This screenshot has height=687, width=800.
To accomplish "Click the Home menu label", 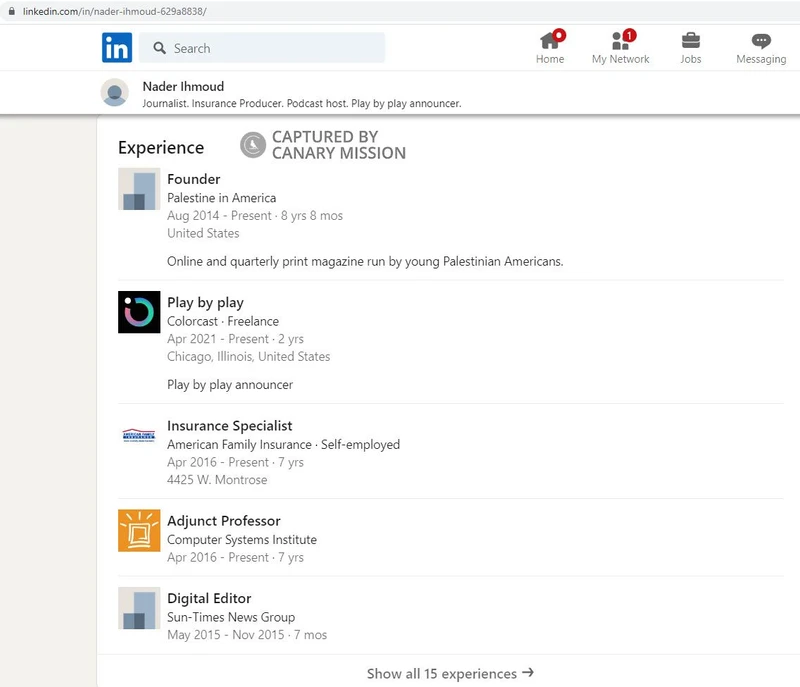I will [550, 59].
